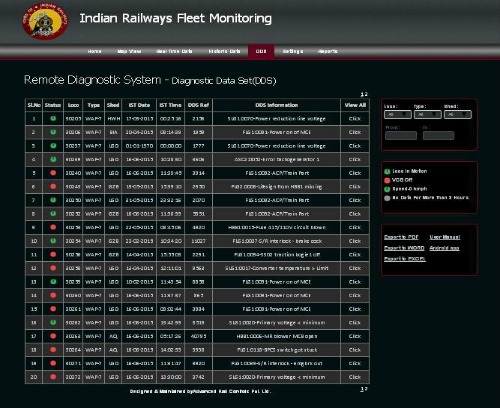Click the 'IST Date' column header
The width and height of the screenshot is (500, 408).
(x=139, y=105)
